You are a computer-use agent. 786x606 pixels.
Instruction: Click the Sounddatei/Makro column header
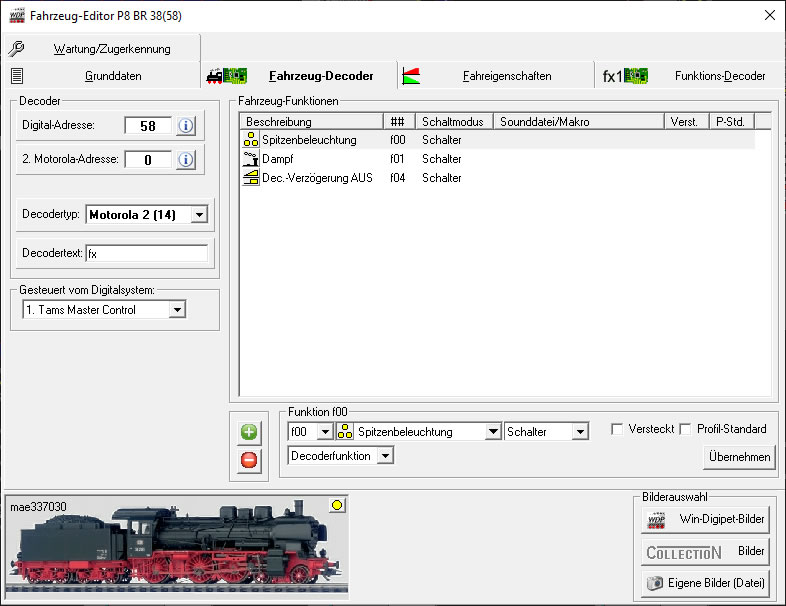(x=579, y=122)
